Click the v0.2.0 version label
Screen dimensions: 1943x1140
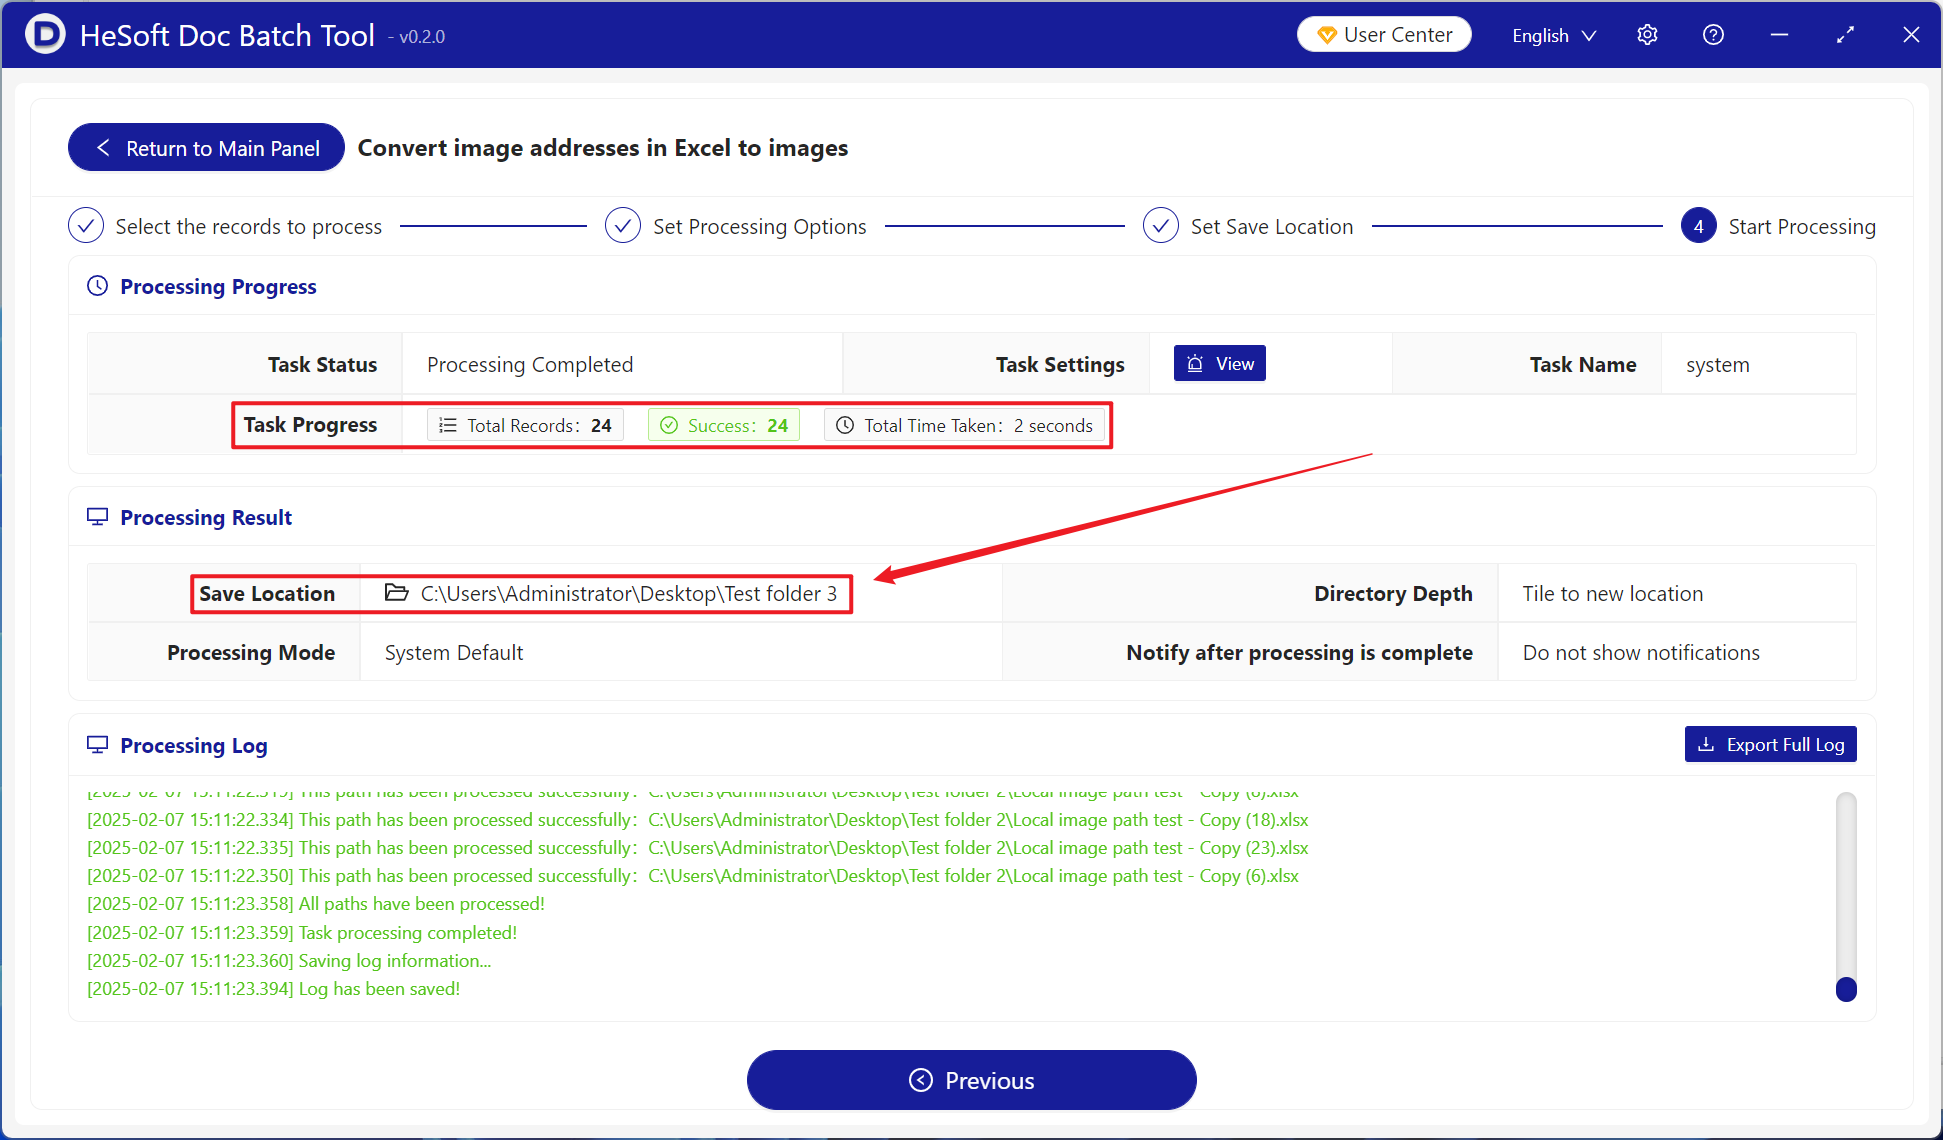[417, 37]
